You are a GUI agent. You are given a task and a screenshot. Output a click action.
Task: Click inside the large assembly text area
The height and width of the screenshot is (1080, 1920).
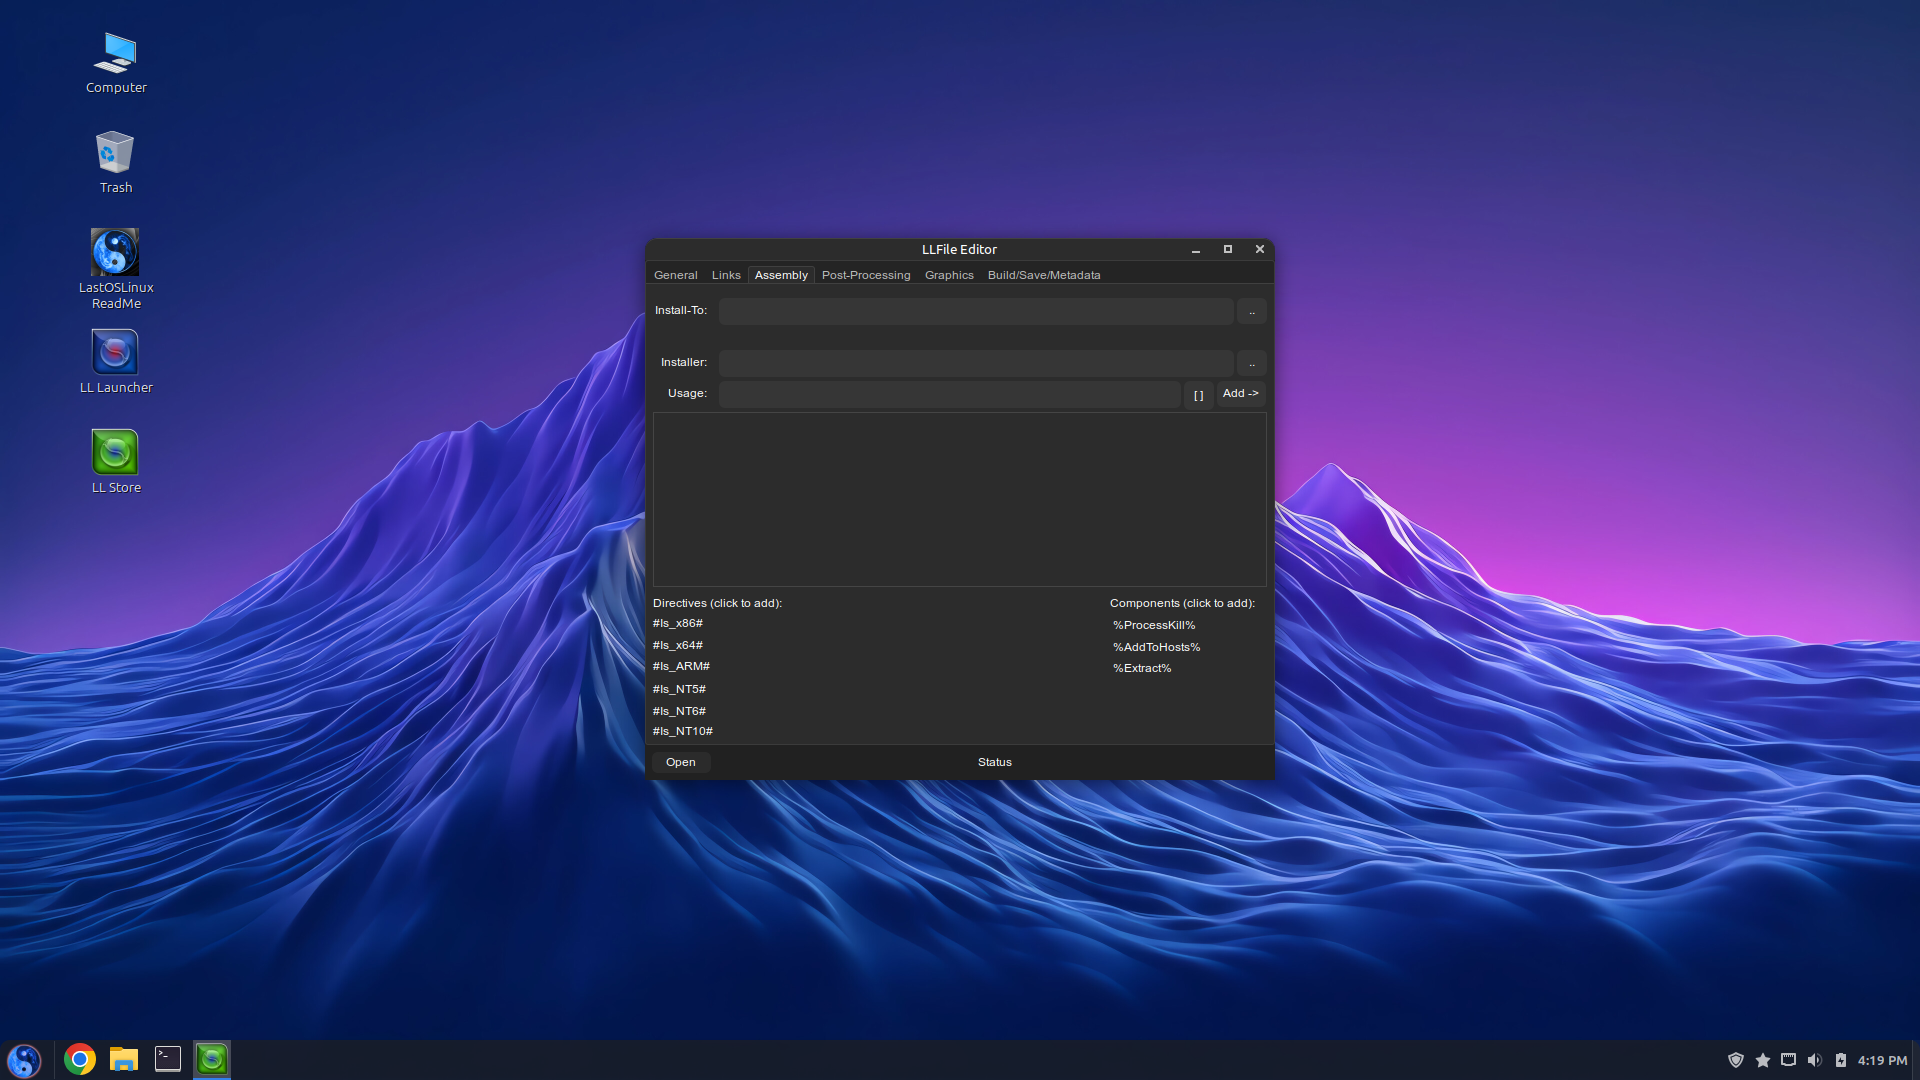pos(960,499)
